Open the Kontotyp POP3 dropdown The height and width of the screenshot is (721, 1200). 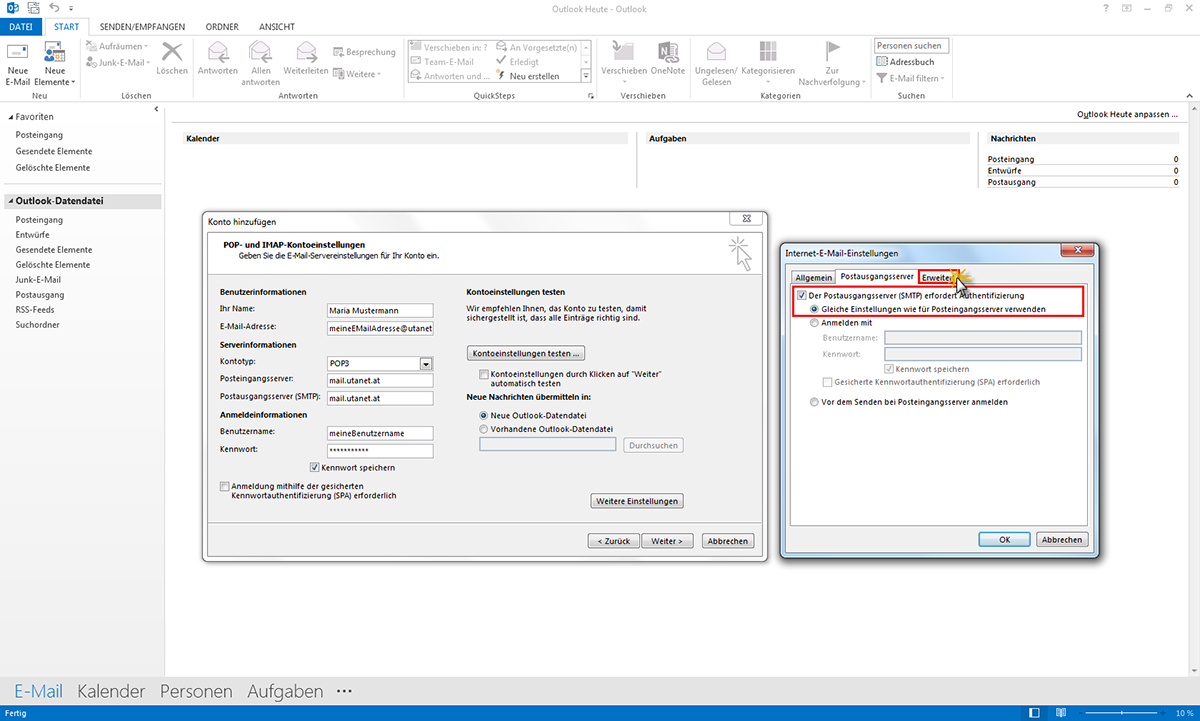coord(425,364)
